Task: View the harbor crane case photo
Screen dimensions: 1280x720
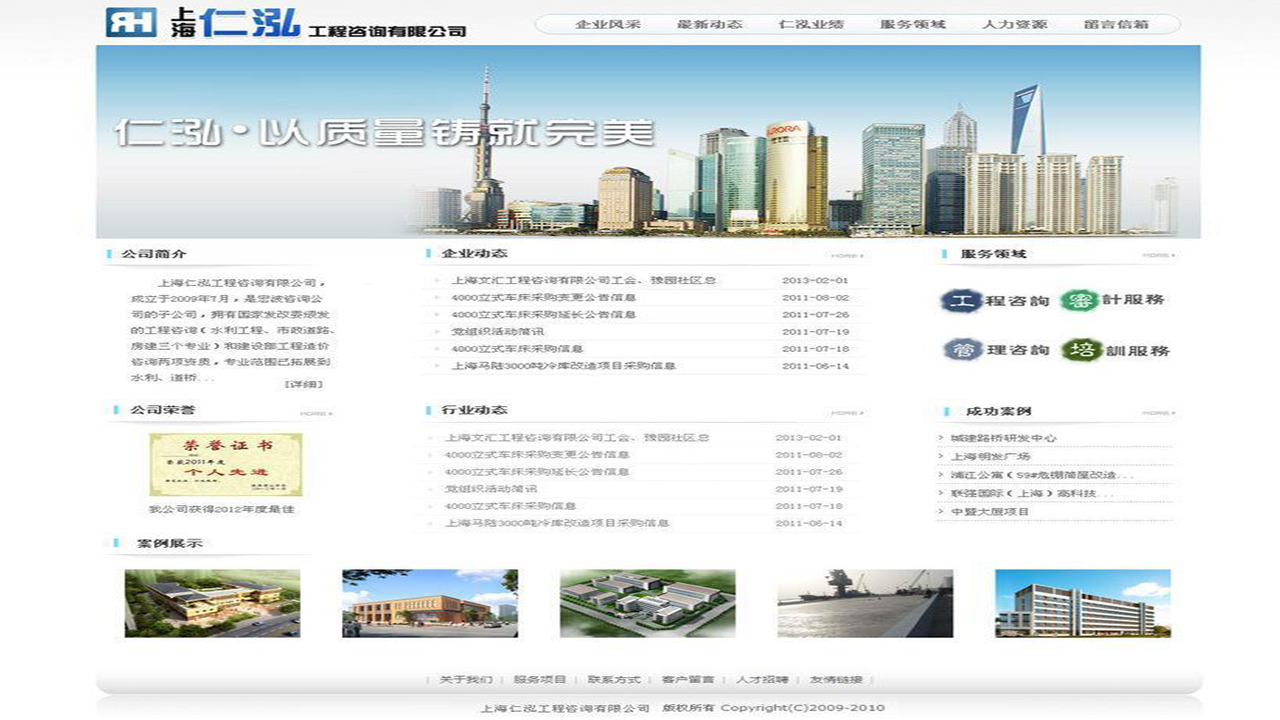Action: pyautogui.click(x=865, y=603)
